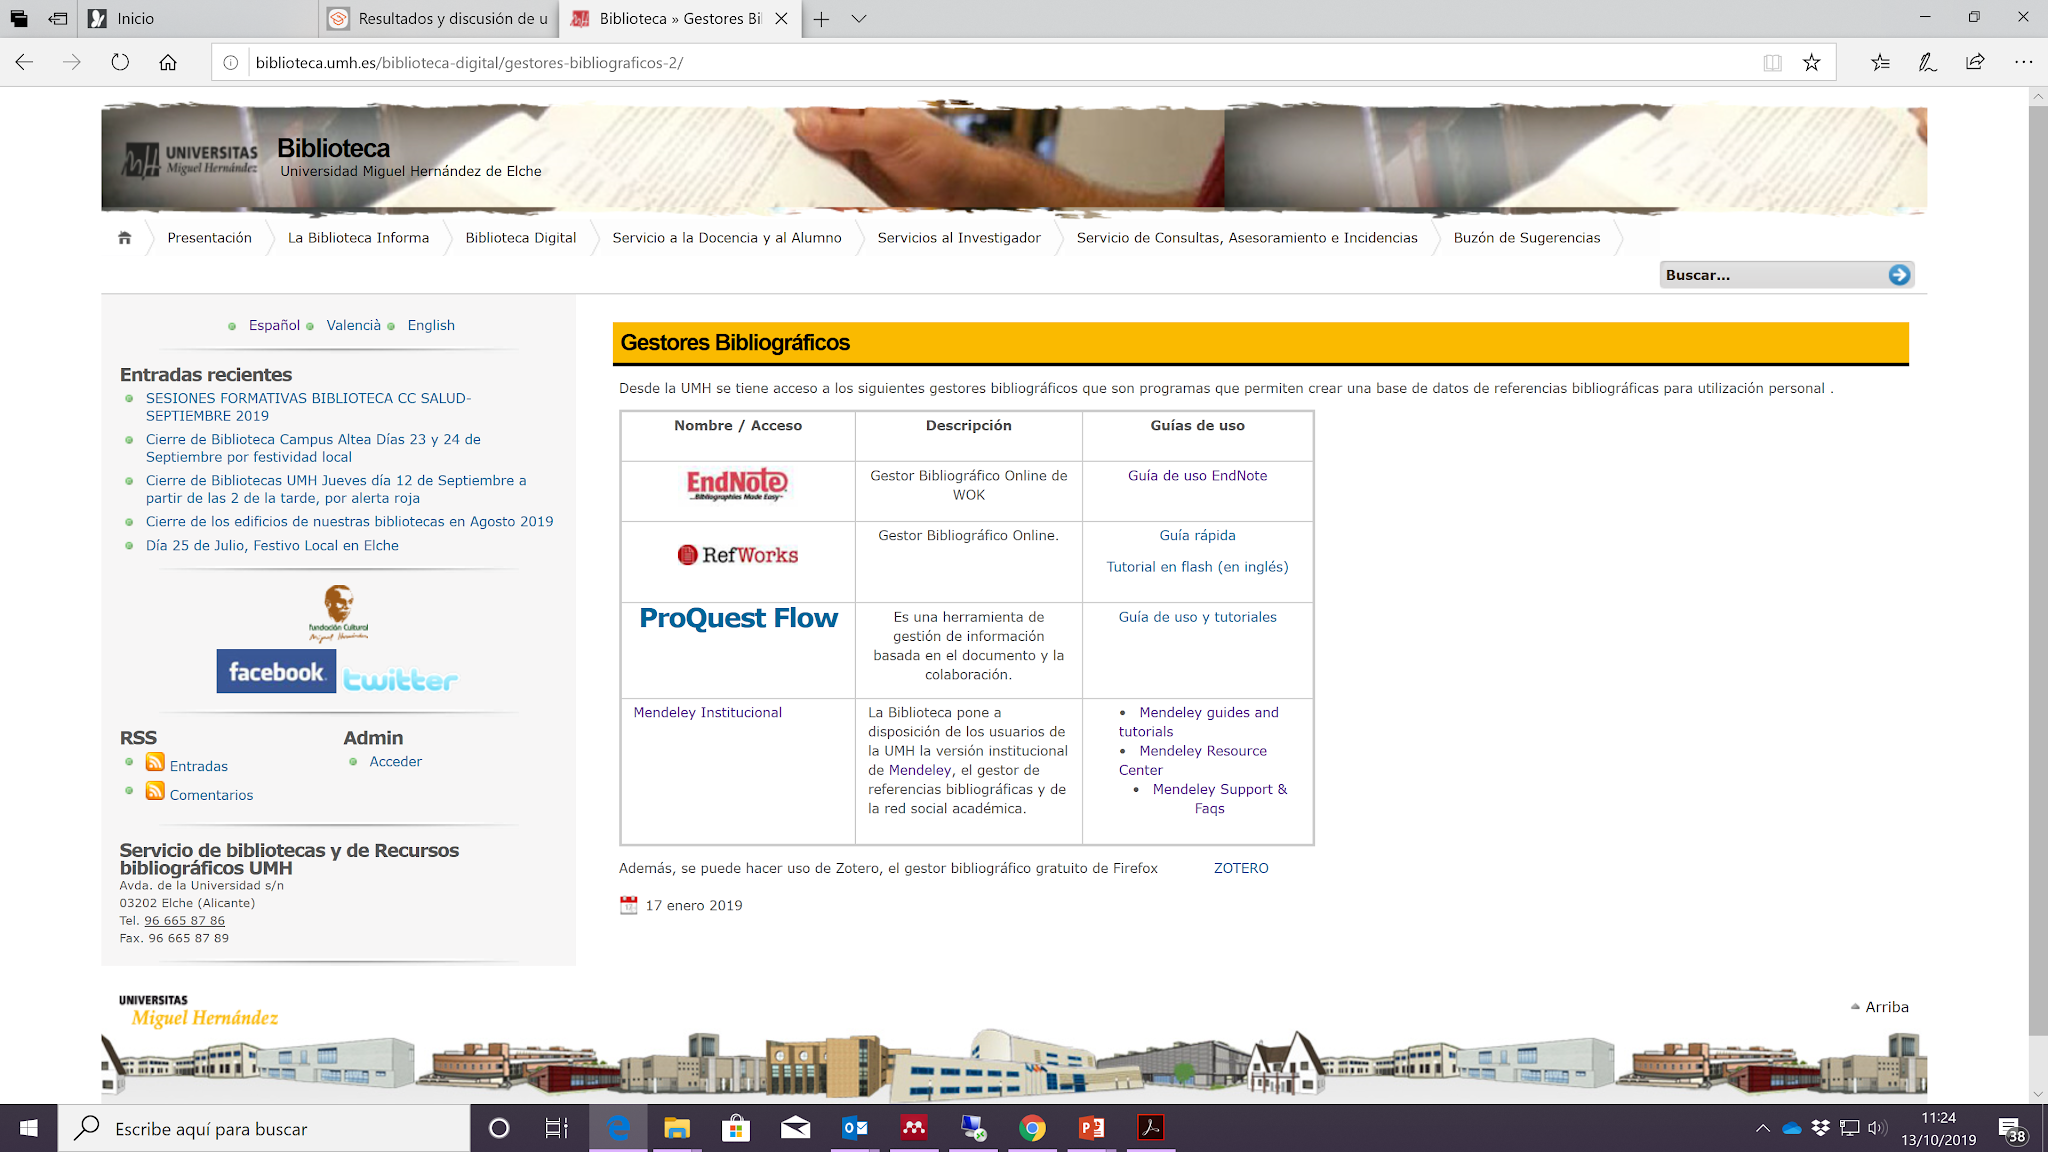
Task: Add page to favorites with star icon
Action: tap(1811, 63)
